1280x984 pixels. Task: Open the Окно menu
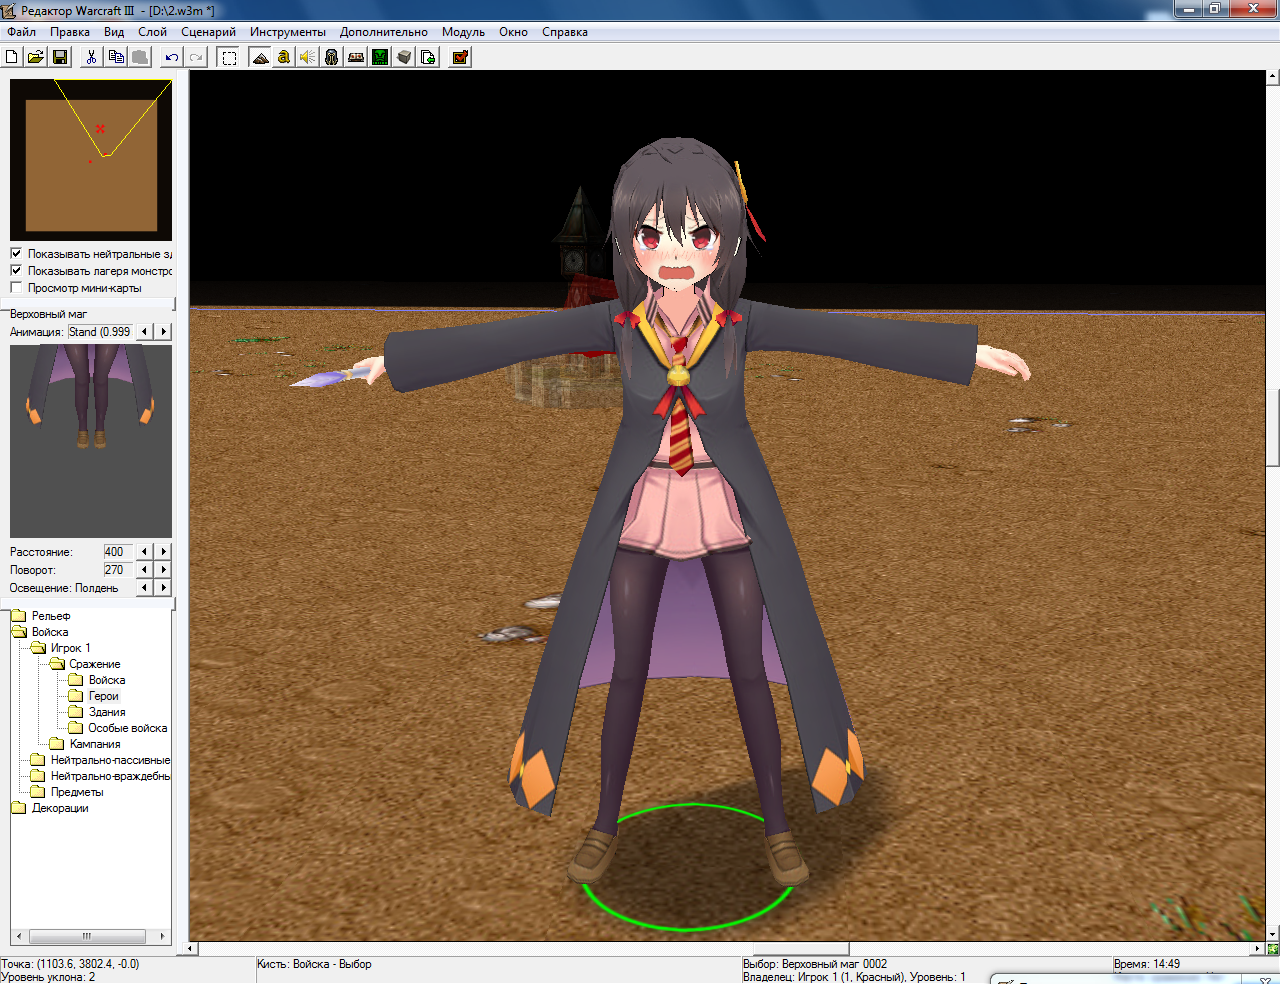tap(513, 32)
